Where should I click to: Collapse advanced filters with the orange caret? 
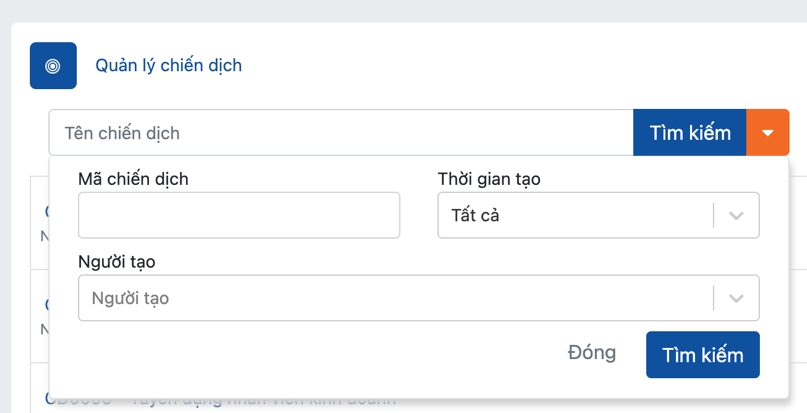(x=768, y=133)
